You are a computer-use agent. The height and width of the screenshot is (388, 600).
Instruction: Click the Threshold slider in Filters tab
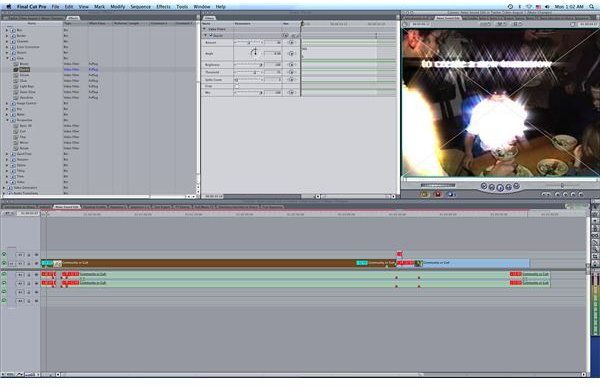(249, 72)
